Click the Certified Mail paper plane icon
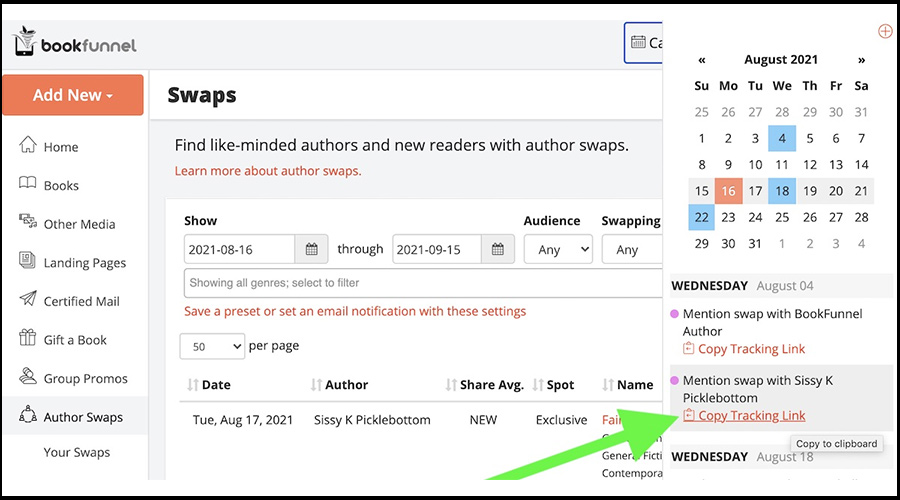This screenshot has width=900, height=500. coord(27,301)
